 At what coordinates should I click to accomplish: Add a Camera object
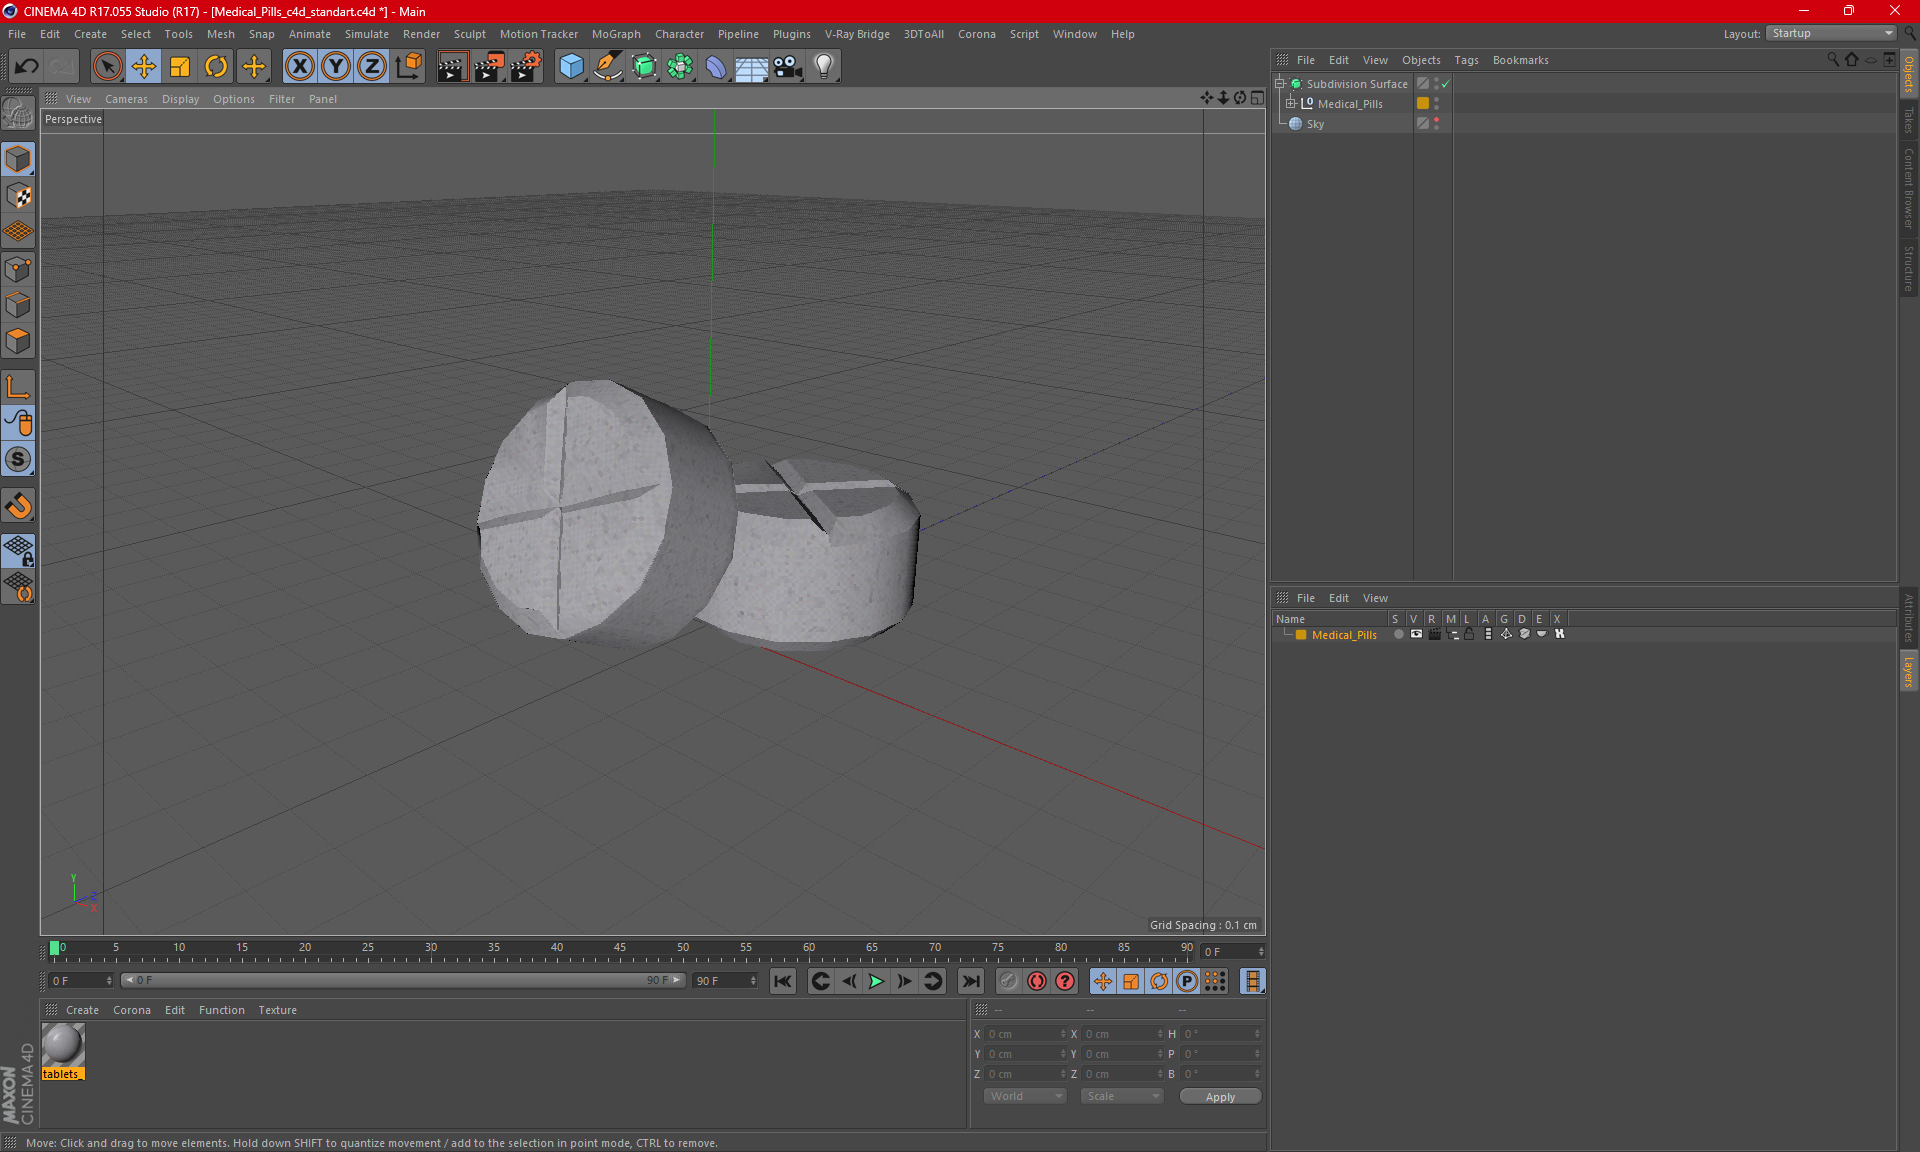pyautogui.click(x=788, y=66)
